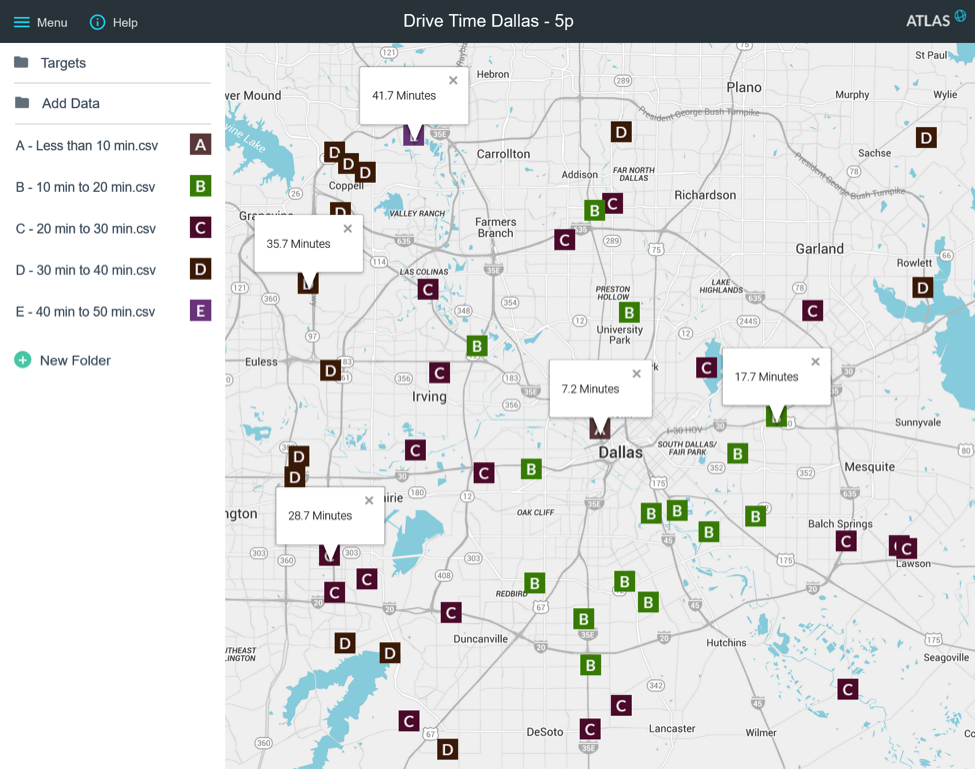Viewport: 975px width, 770px height.
Task: Click the C marker under Far North Dallas
Action: click(x=612, y=203)
